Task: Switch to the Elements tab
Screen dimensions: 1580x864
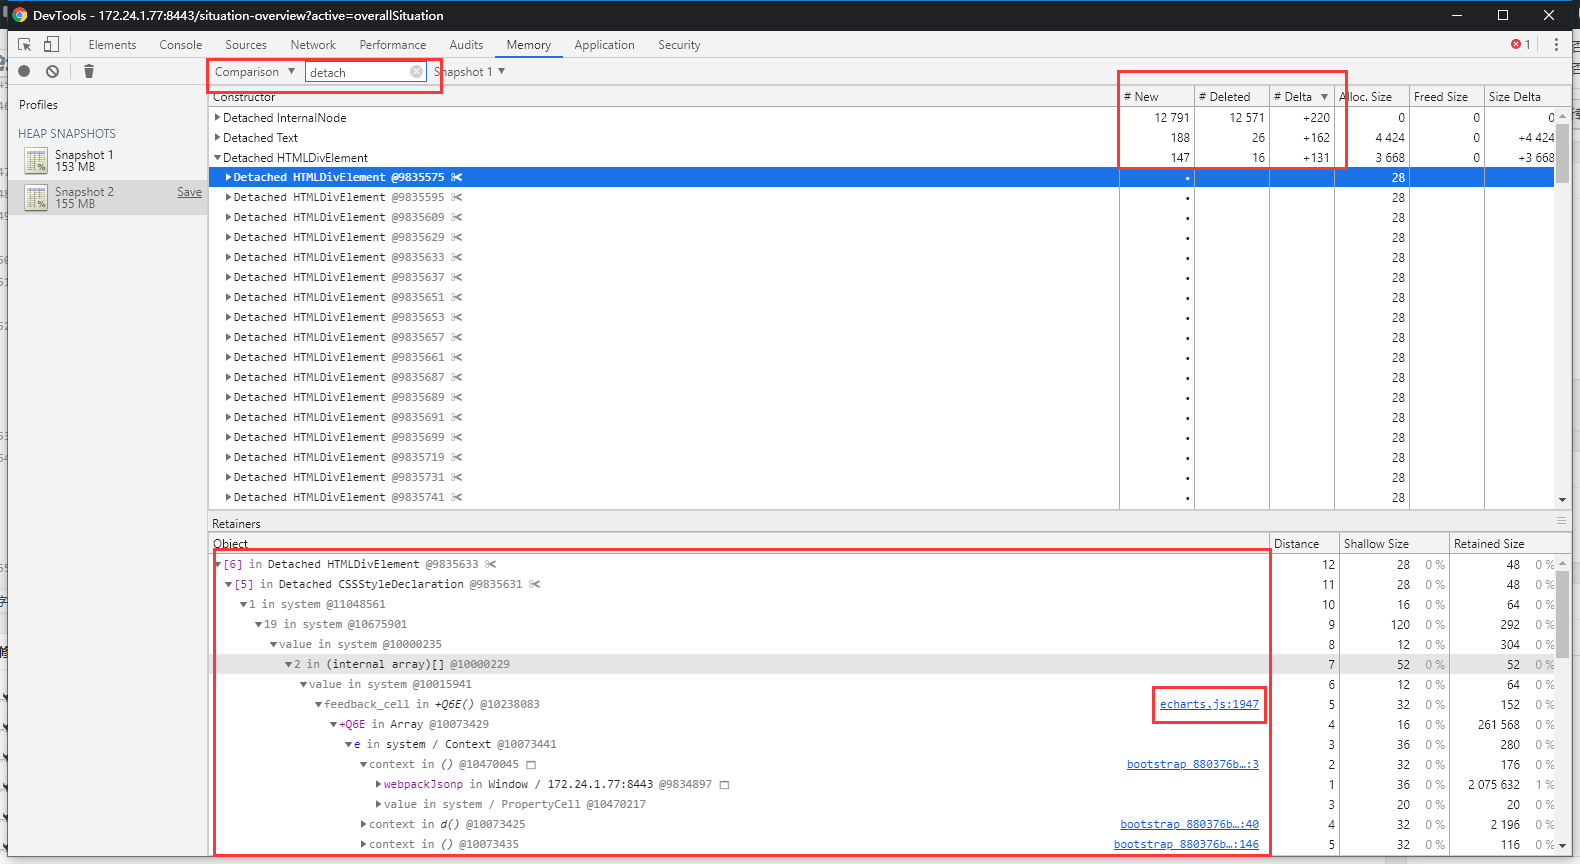Action: click(112, 45)
